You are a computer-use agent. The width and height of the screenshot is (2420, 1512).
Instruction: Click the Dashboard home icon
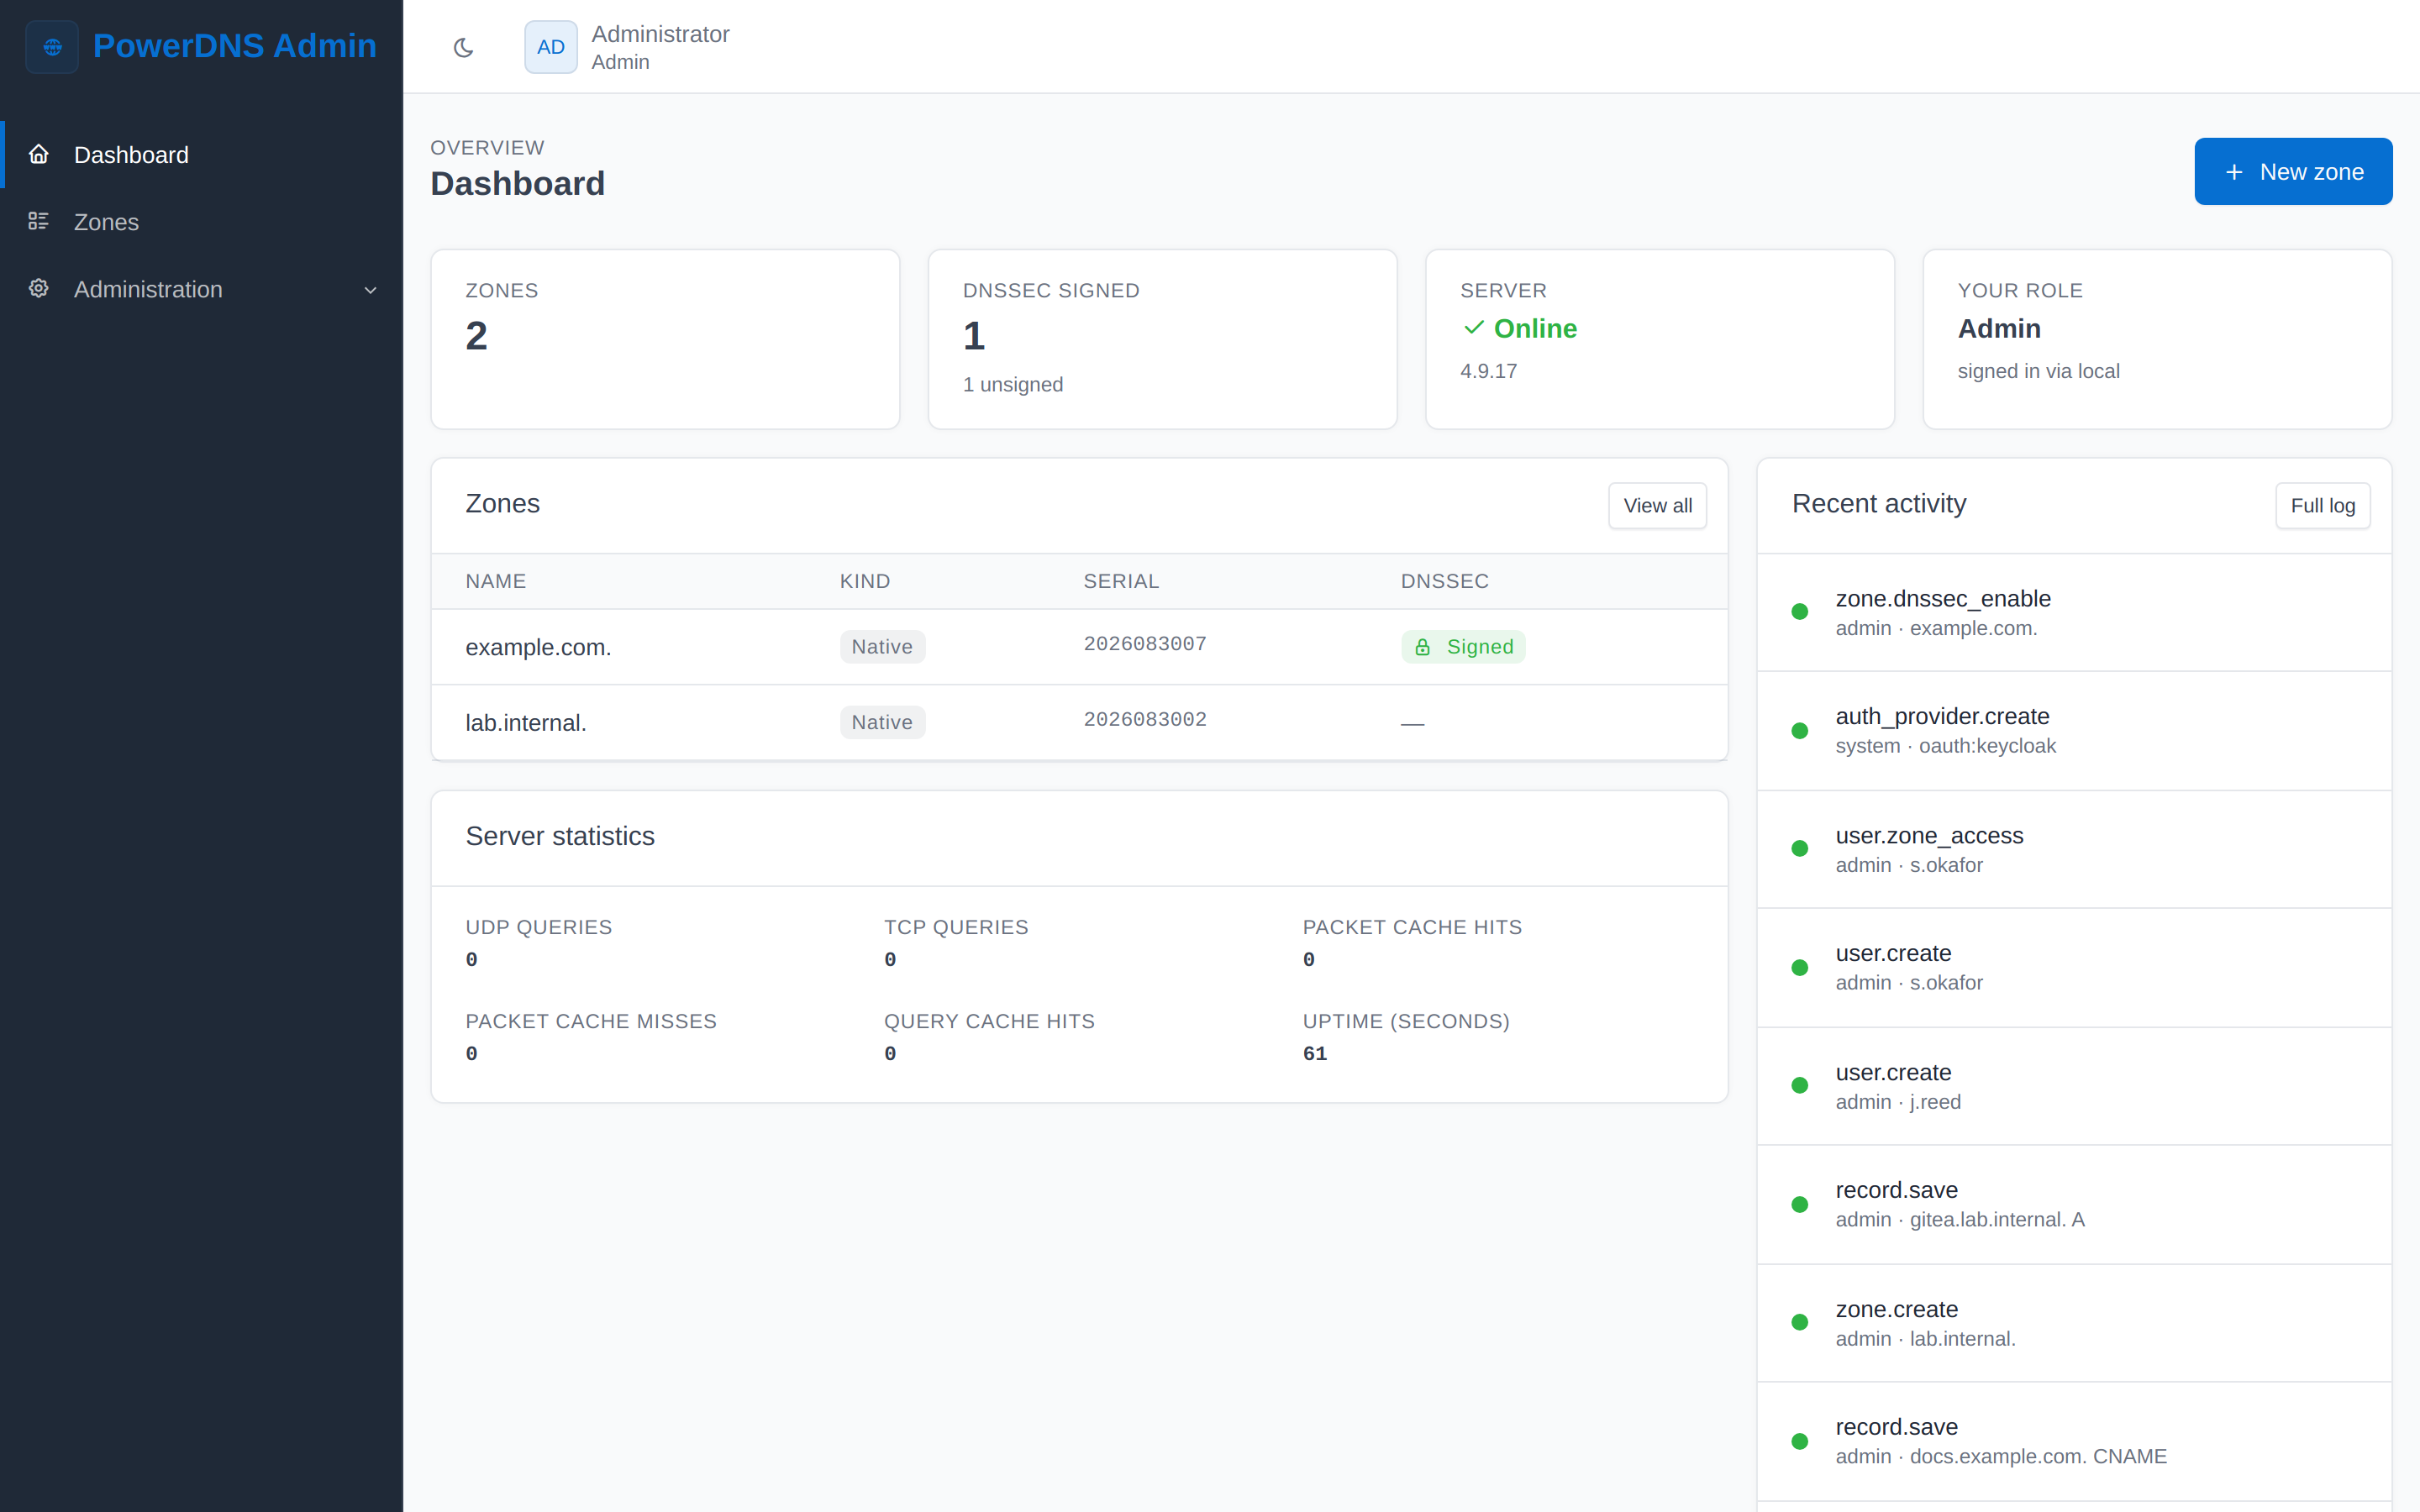click(x=39, y=154)
